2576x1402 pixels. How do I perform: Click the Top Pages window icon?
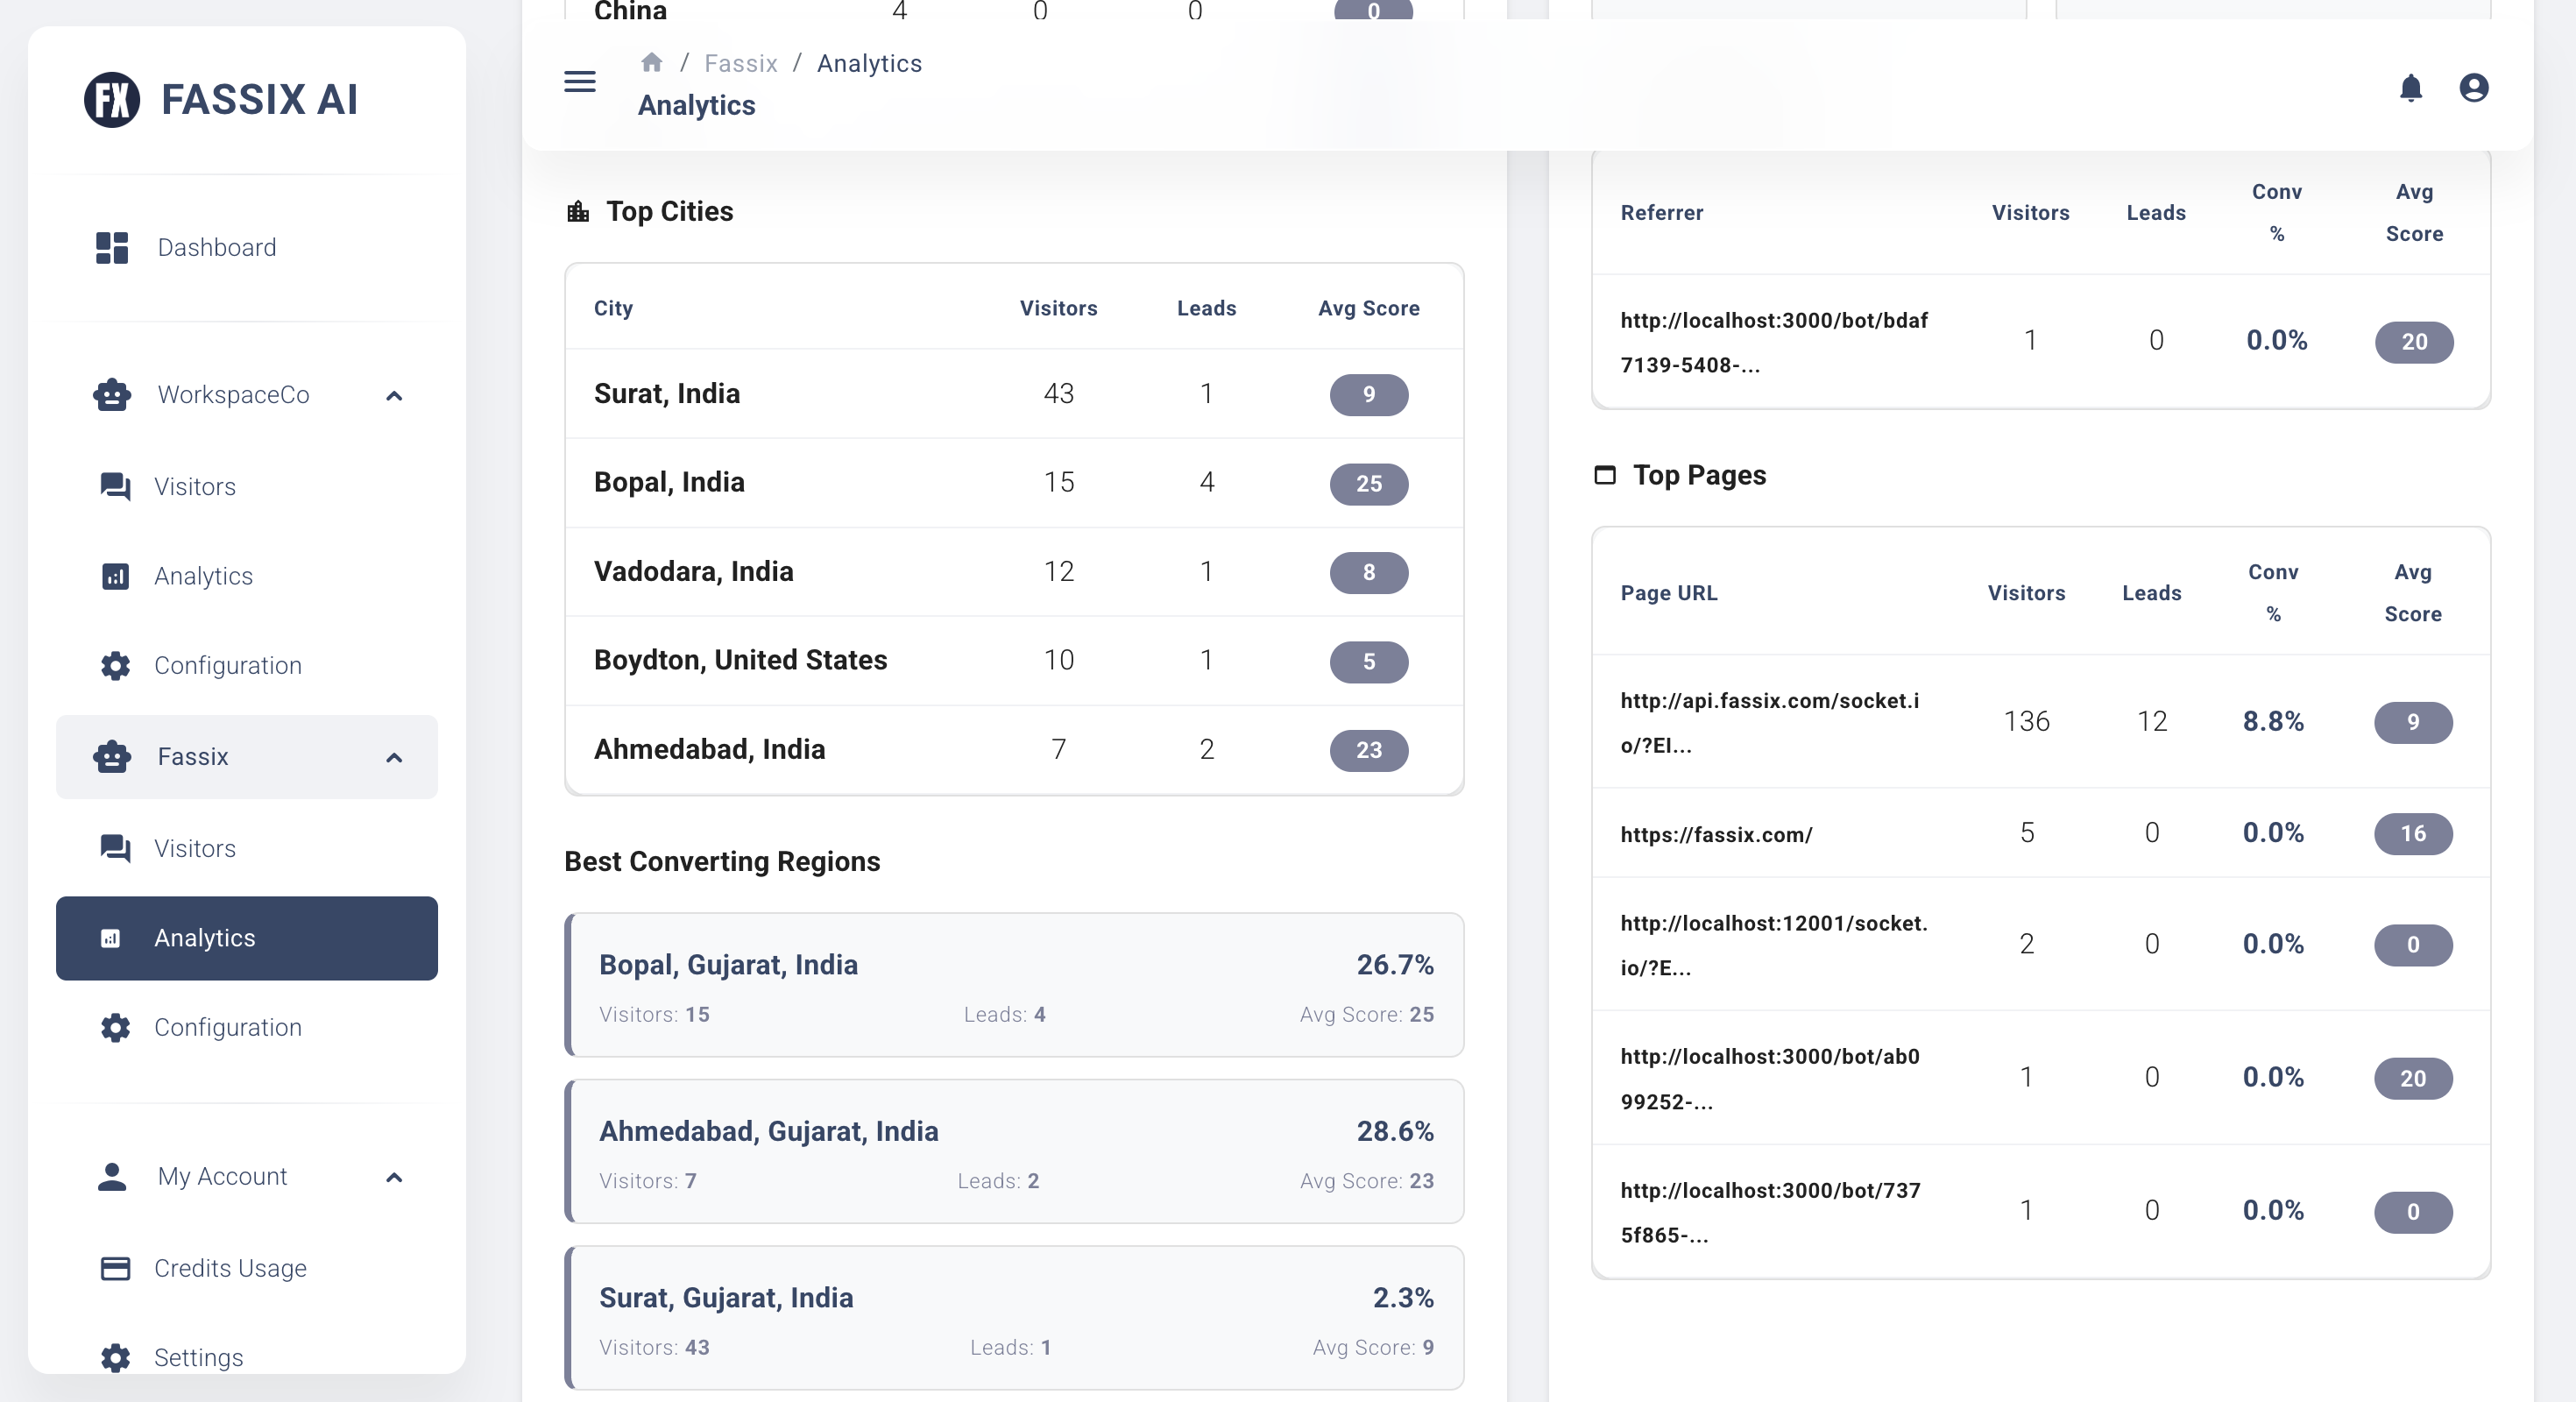point(1605,475)
